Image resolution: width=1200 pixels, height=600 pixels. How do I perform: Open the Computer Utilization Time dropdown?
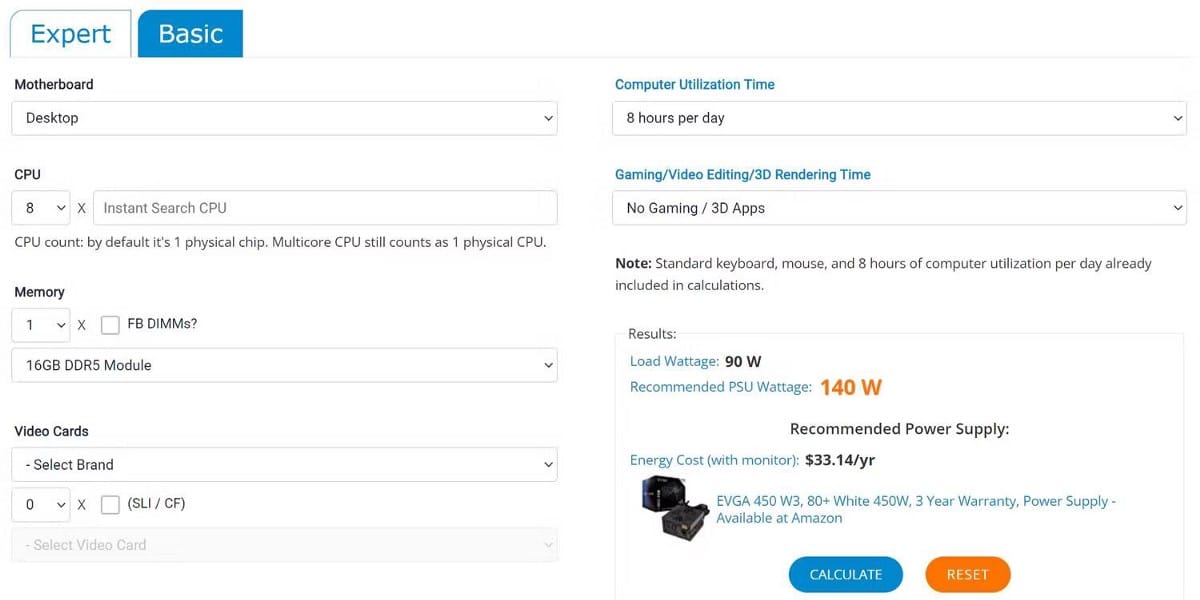tap(899, 118)
